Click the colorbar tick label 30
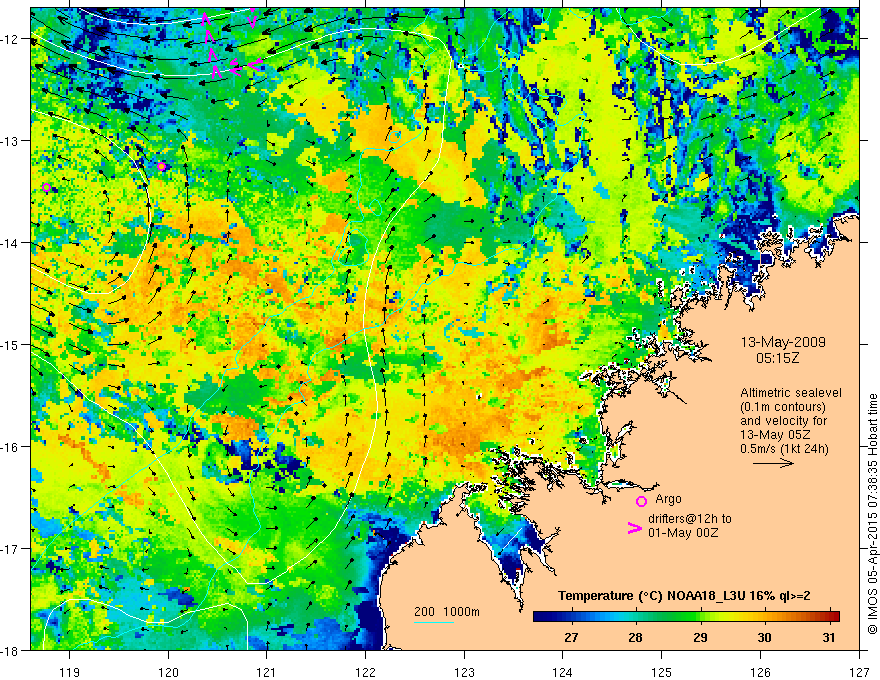The width and height of the screenshot is (880, 680). [764, 637]
